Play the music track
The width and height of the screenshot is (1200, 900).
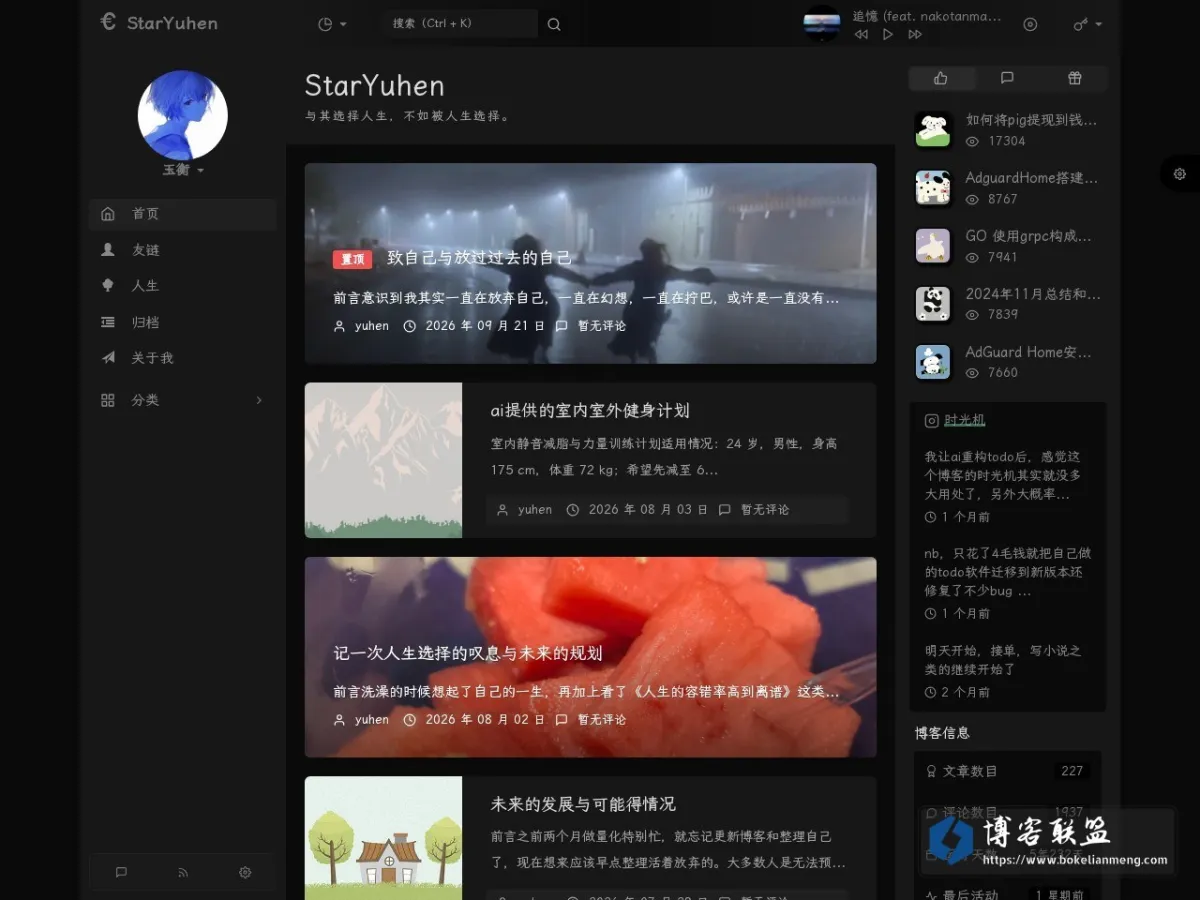point(887,34)
